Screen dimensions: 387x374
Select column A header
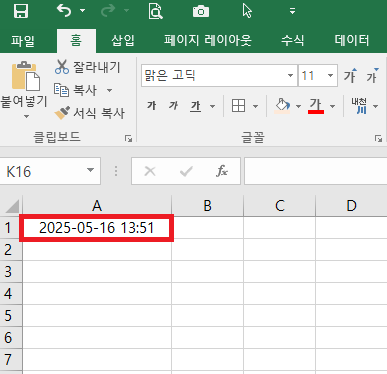click(97, 206)
